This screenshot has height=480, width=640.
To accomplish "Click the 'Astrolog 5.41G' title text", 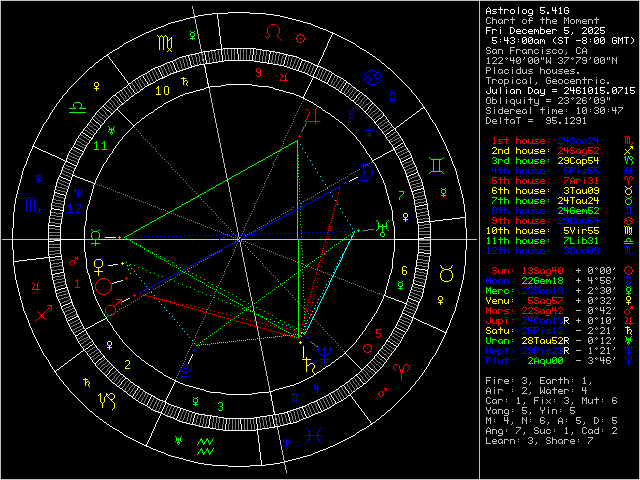I will tap(527, 11).
